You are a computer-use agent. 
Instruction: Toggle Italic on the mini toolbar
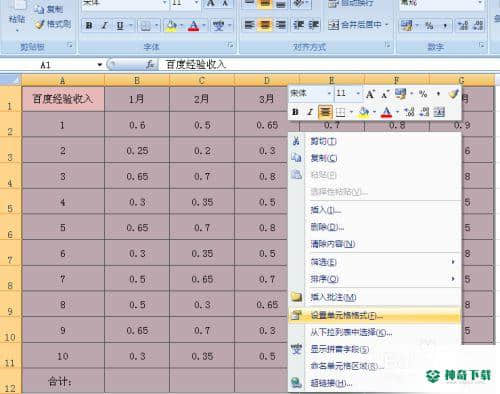(310, 112)
